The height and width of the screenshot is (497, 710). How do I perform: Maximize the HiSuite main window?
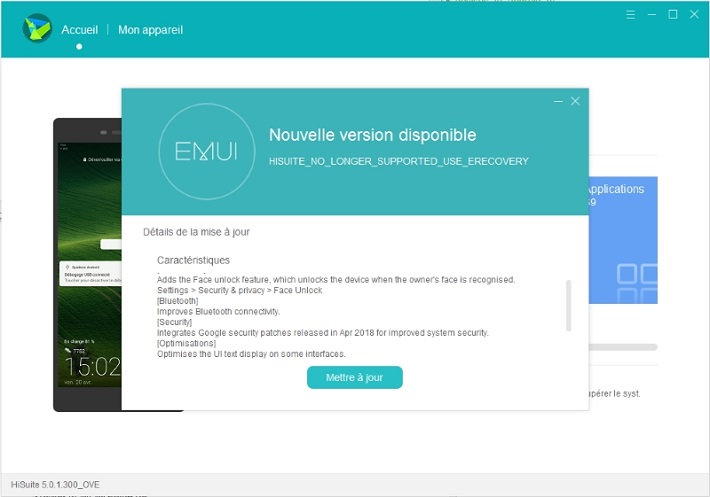point(673,15)
